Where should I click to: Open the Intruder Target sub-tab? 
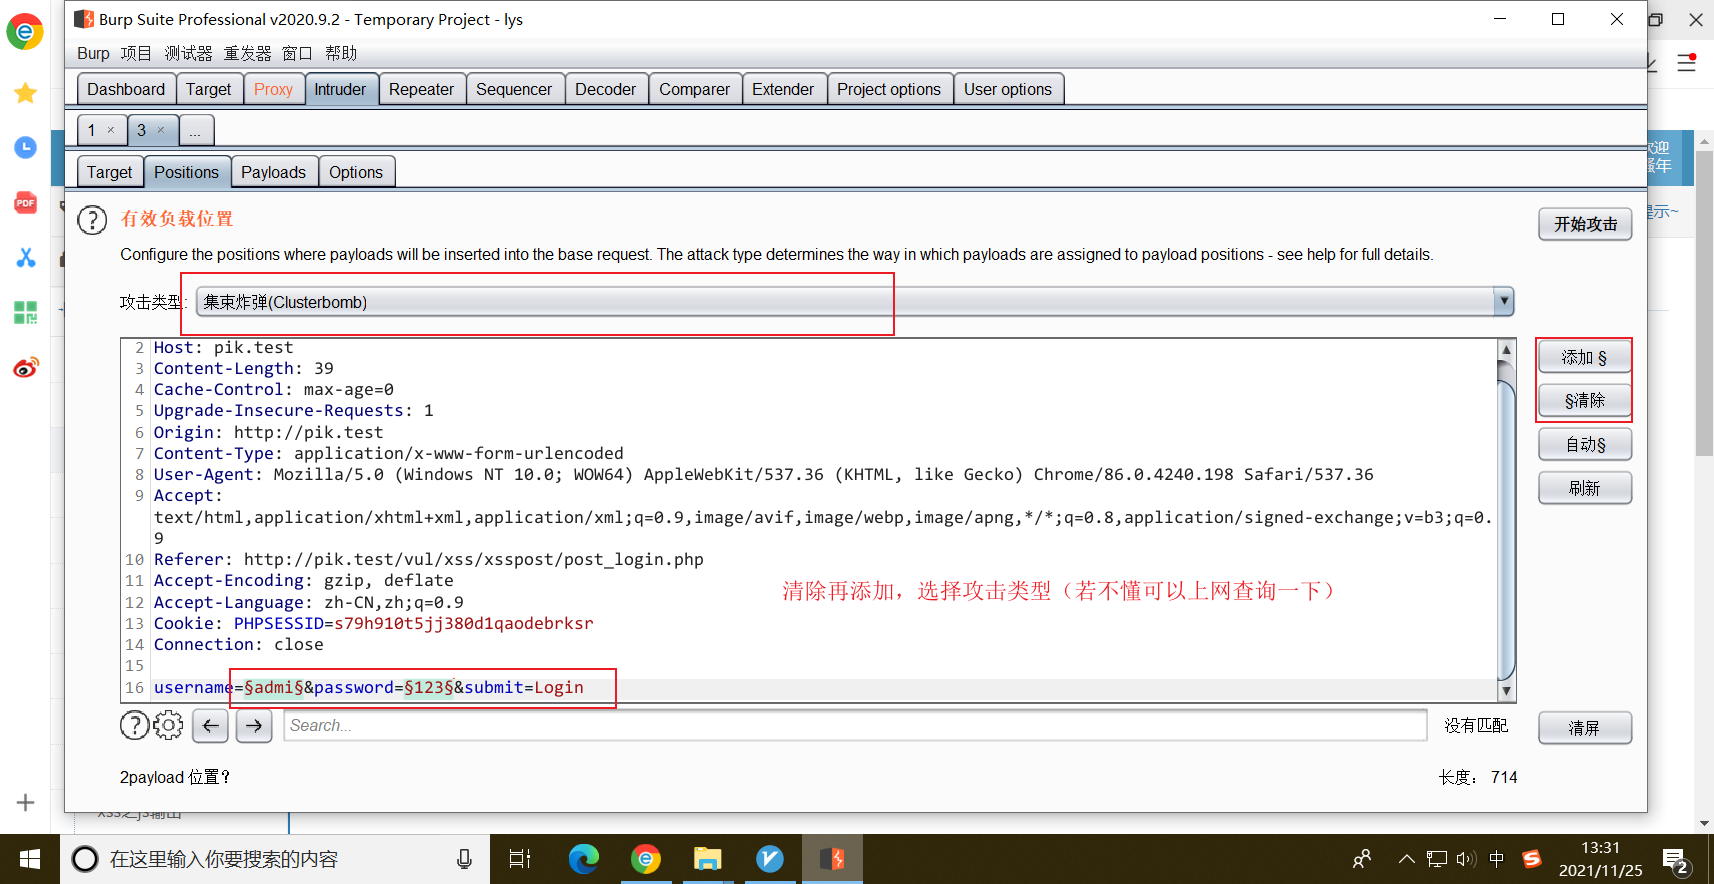point(109,172)
